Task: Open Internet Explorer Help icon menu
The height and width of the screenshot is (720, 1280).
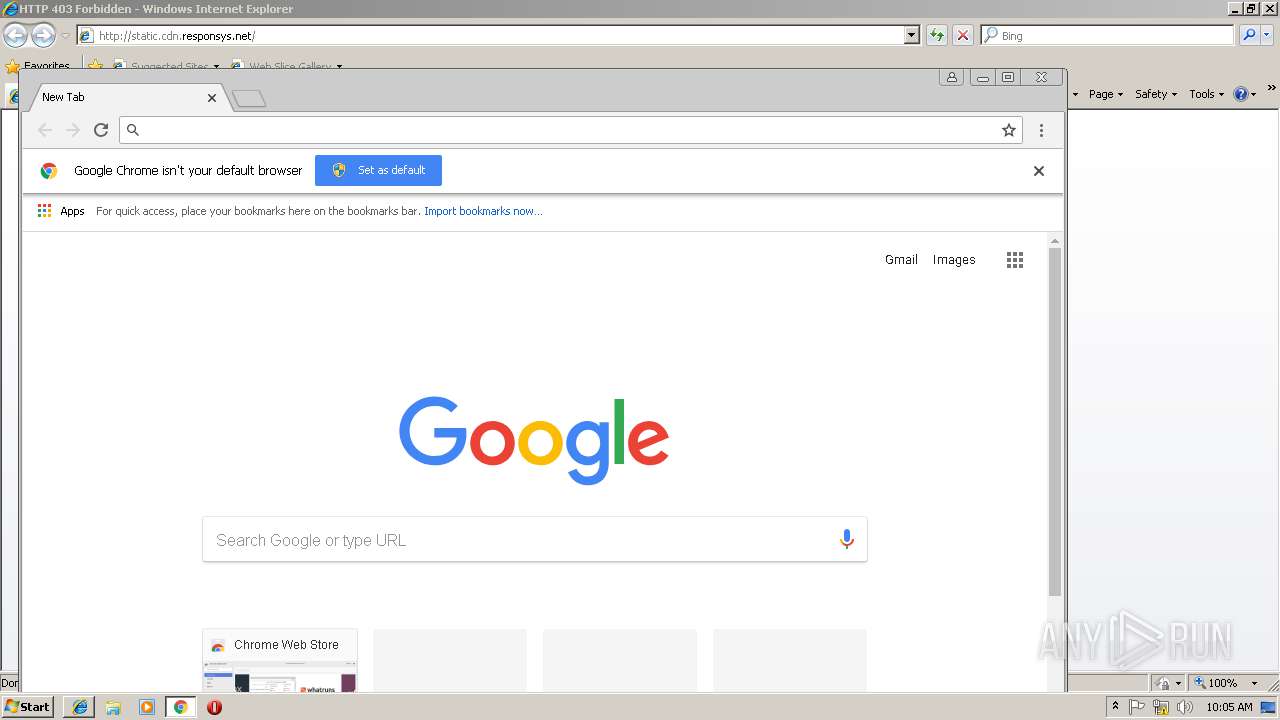Action: (1245, 94)
